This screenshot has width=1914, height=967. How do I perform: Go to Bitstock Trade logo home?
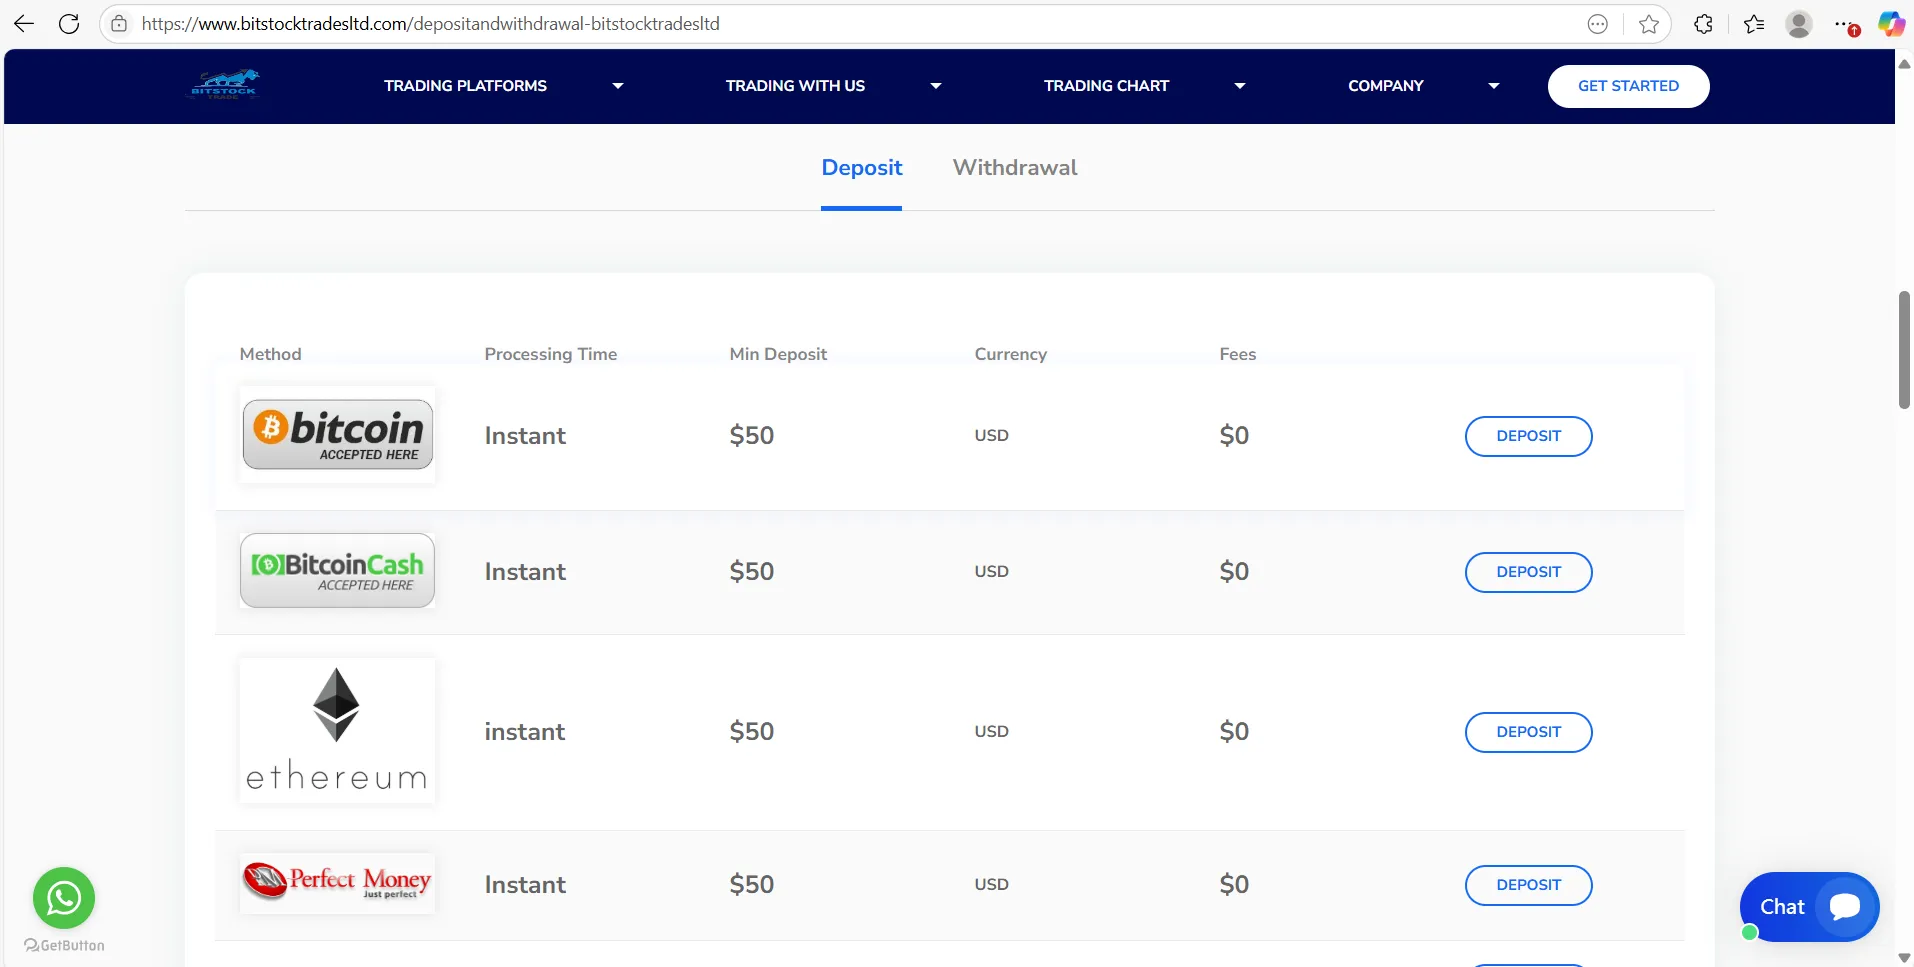pyautogui.click(x=225, y=85)
